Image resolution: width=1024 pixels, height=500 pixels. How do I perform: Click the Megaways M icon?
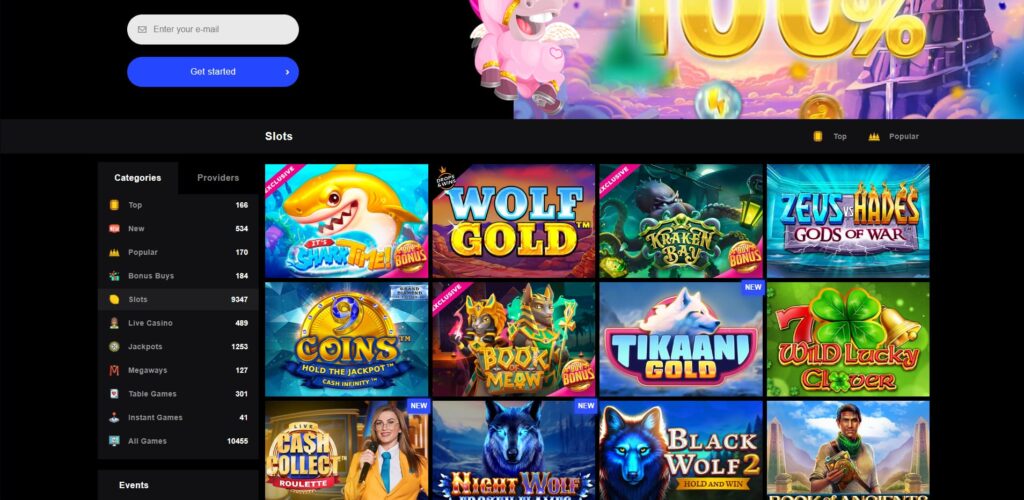pyautogui.click(x=114, y=370)
